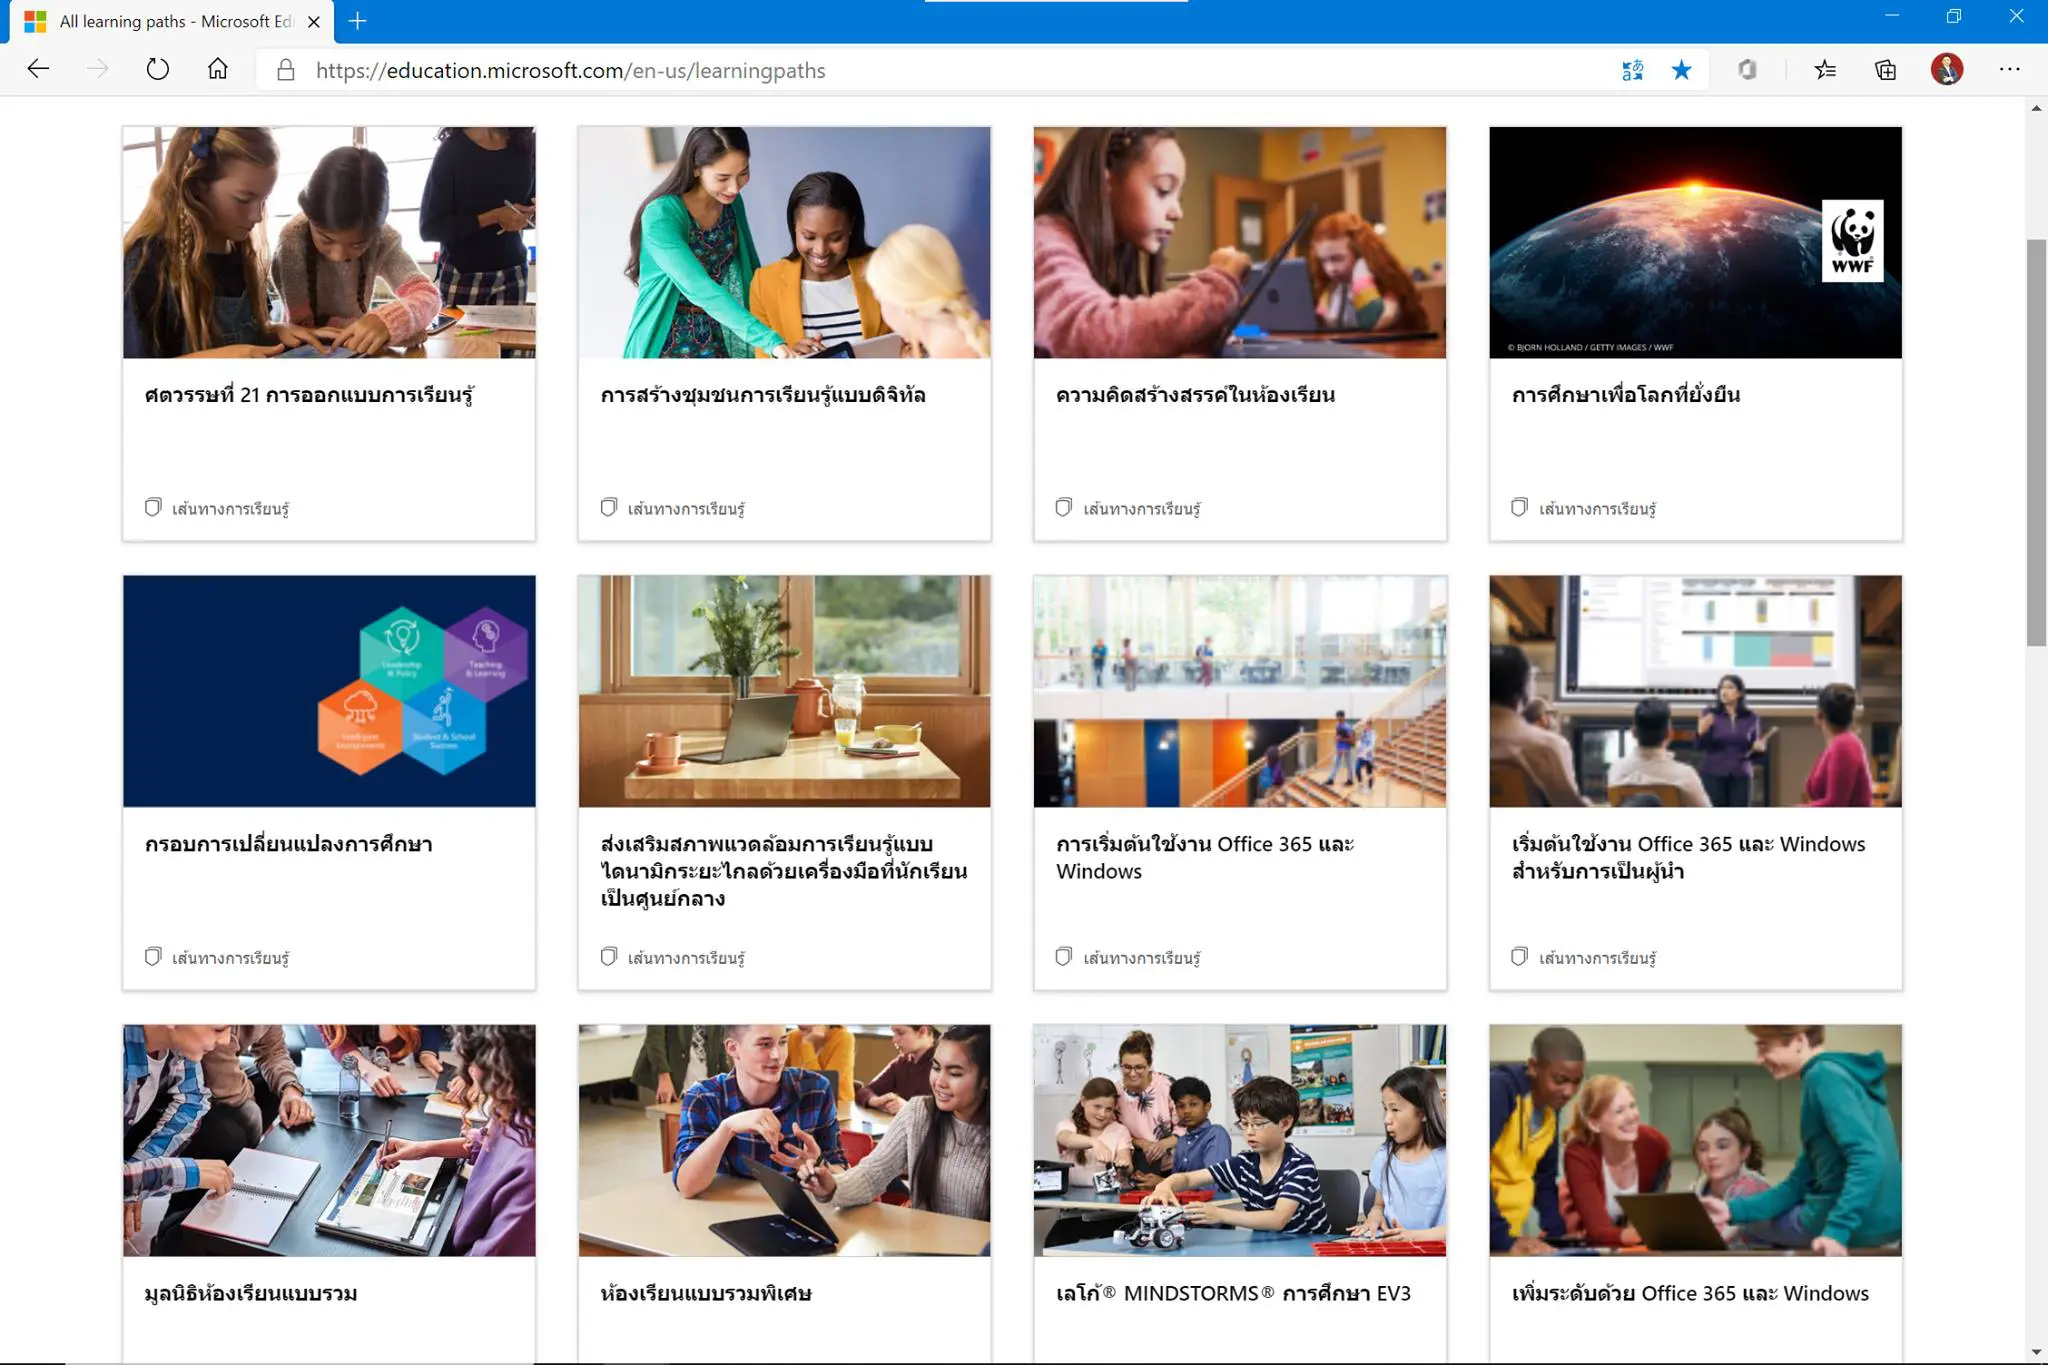Close the All learning paths tab
Screen dimensions: 2048x1365
313,21
